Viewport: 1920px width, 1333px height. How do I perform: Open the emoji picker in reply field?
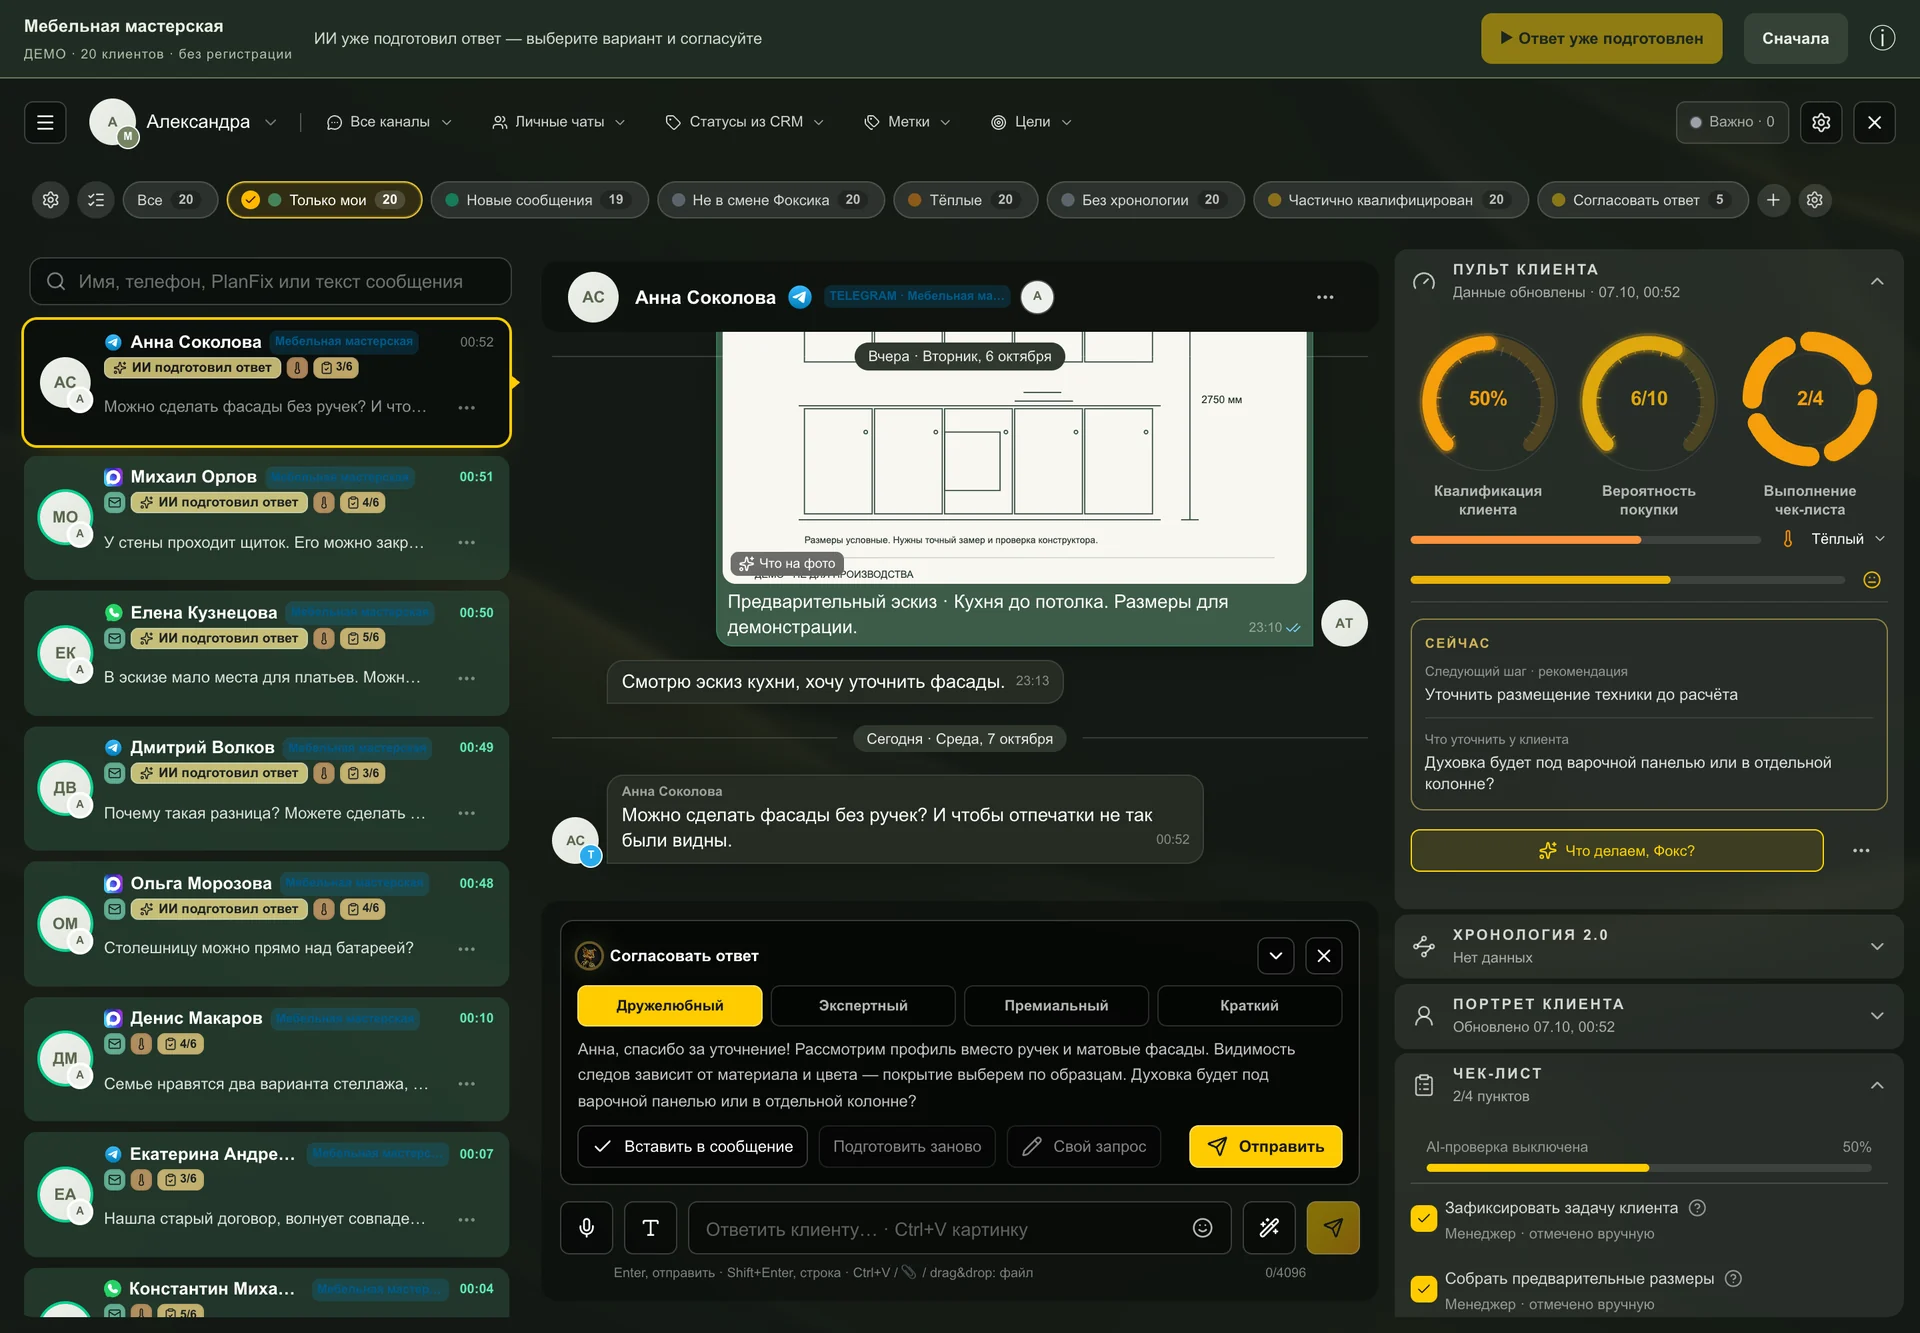[x=1202, y=1228]
